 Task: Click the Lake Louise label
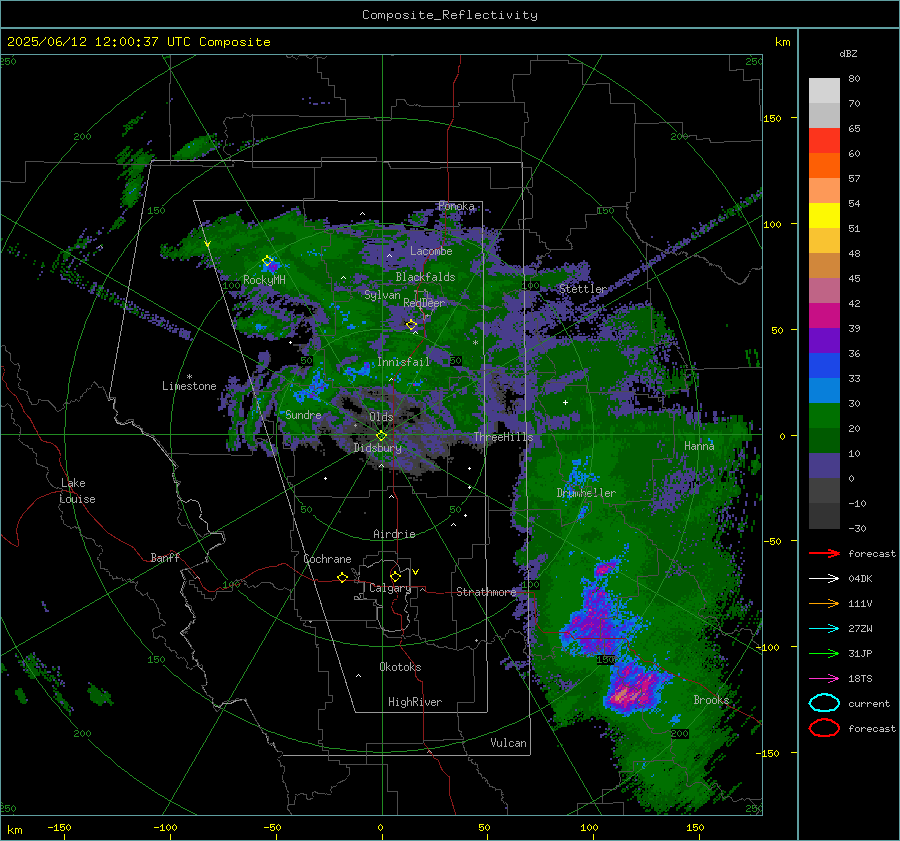(77, 491)
